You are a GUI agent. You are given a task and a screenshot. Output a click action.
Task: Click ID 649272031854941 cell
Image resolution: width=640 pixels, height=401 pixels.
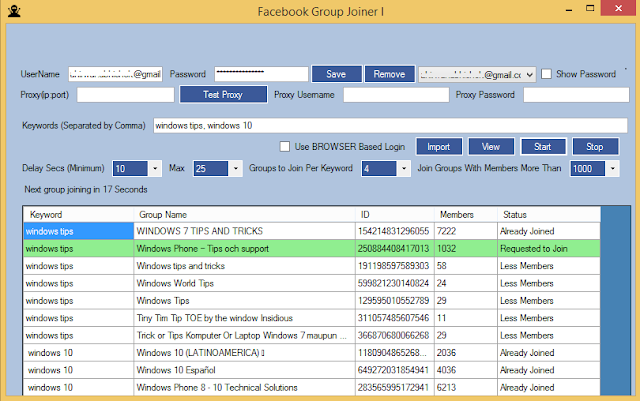(393, 370)
